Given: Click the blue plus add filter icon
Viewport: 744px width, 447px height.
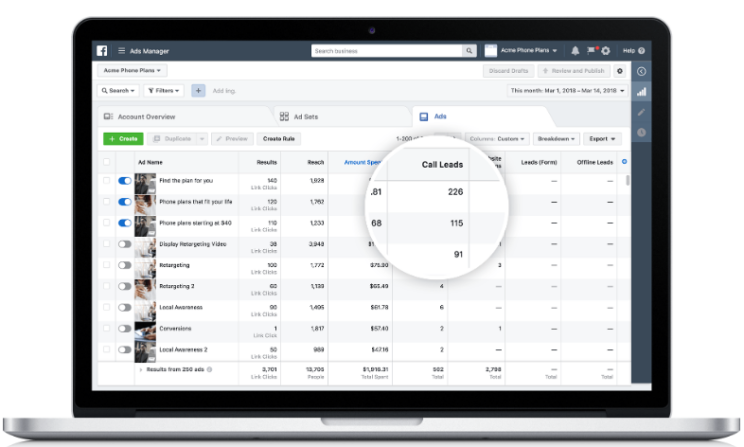Looking at the screenshot, I should point(198,90).
